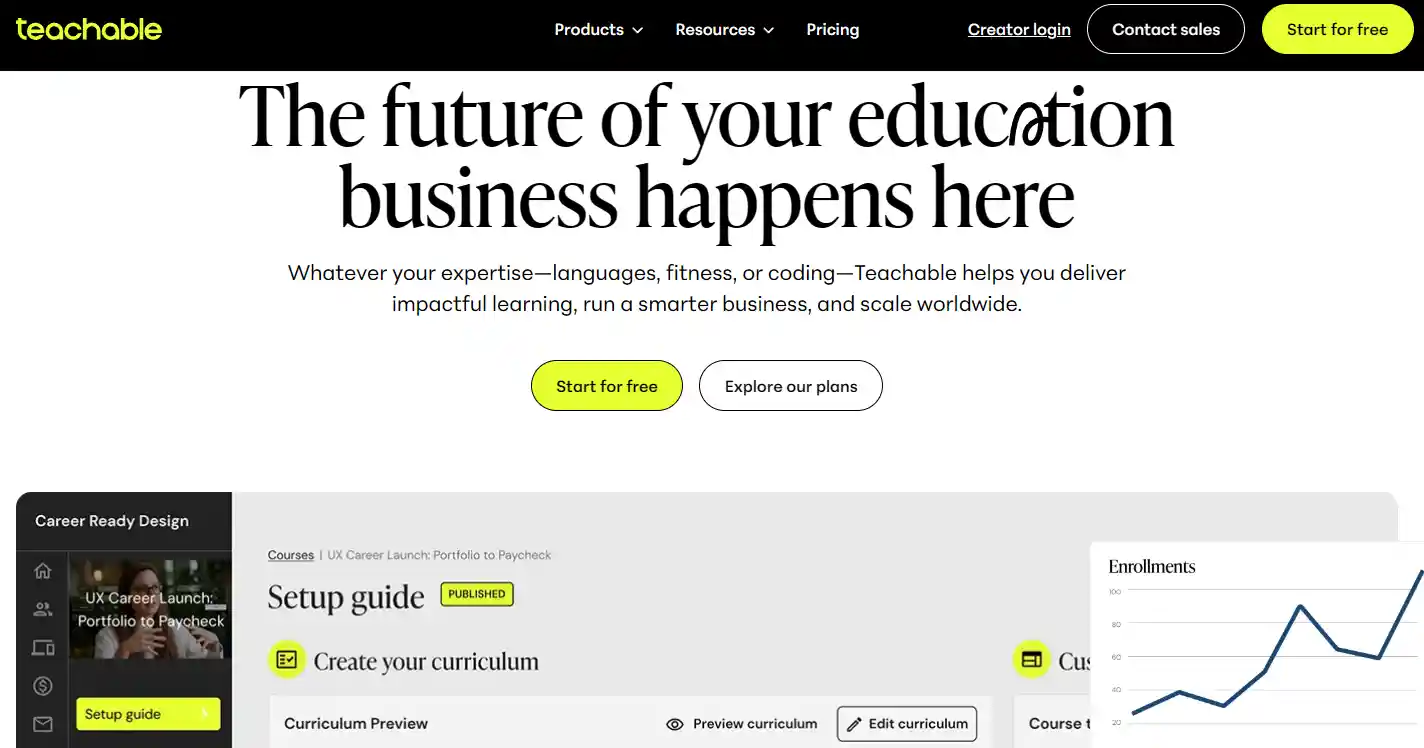Image resolution: width=1424 pixels, height=748 pixels.
Task: Click the teachable logo
Action: 88,29
